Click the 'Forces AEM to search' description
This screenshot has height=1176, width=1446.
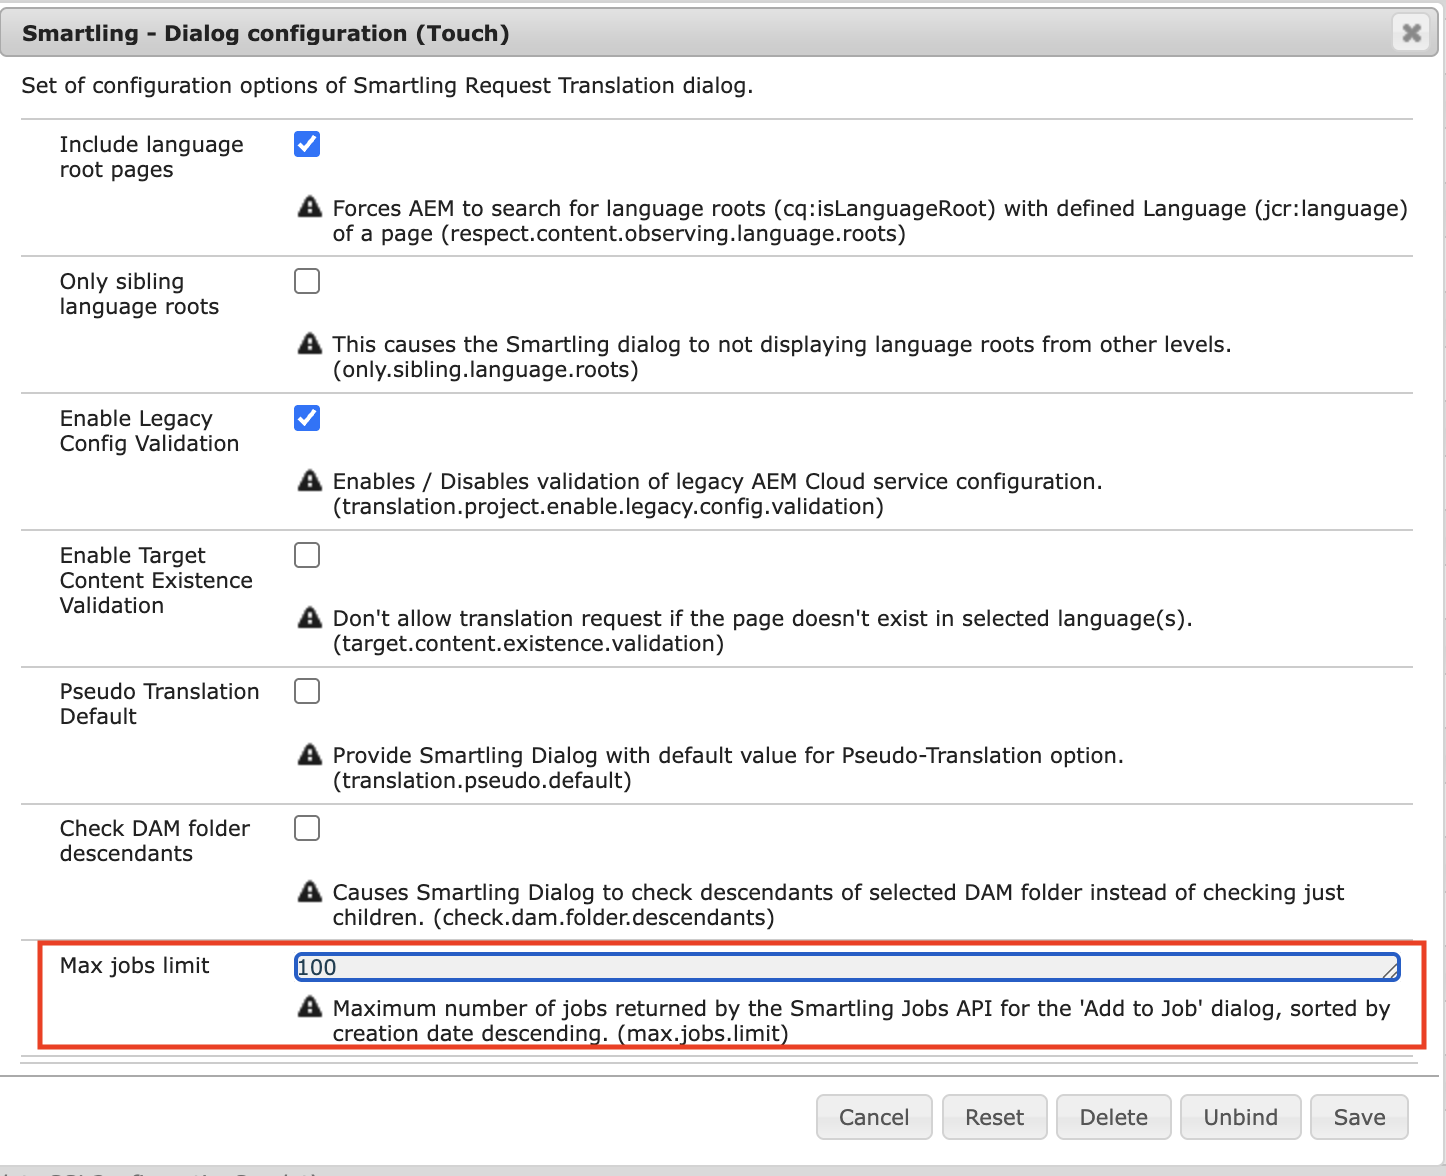pyautogui.click(x=870, y=221)
